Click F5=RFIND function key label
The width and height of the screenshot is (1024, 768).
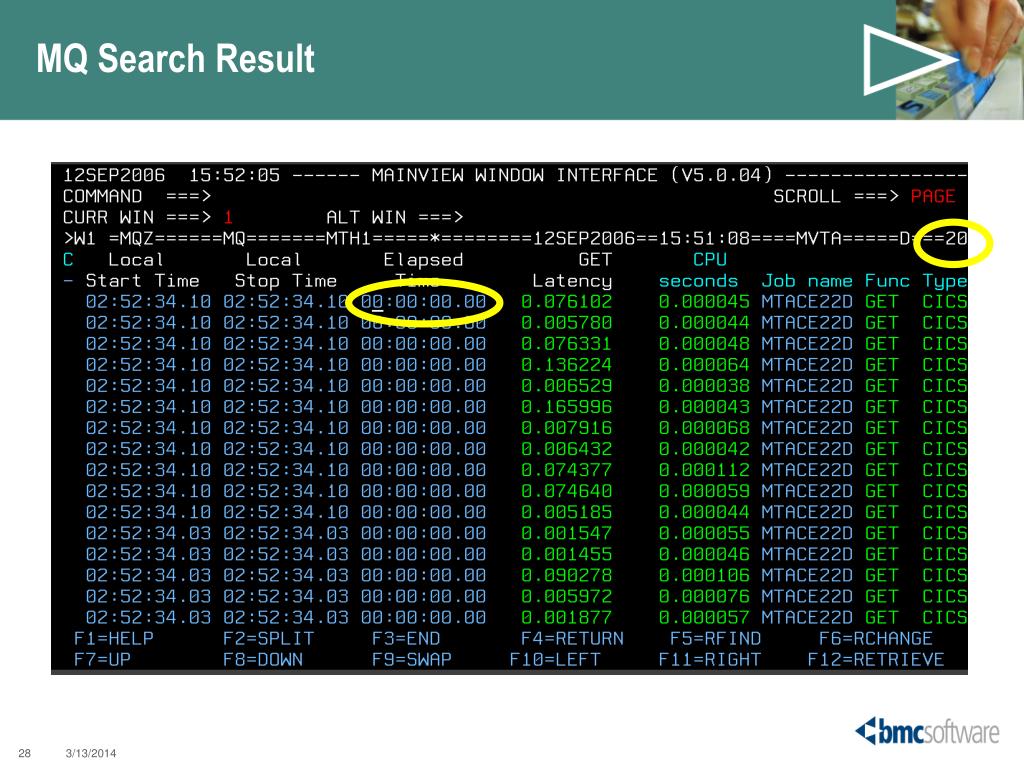[x=715, y=639]
